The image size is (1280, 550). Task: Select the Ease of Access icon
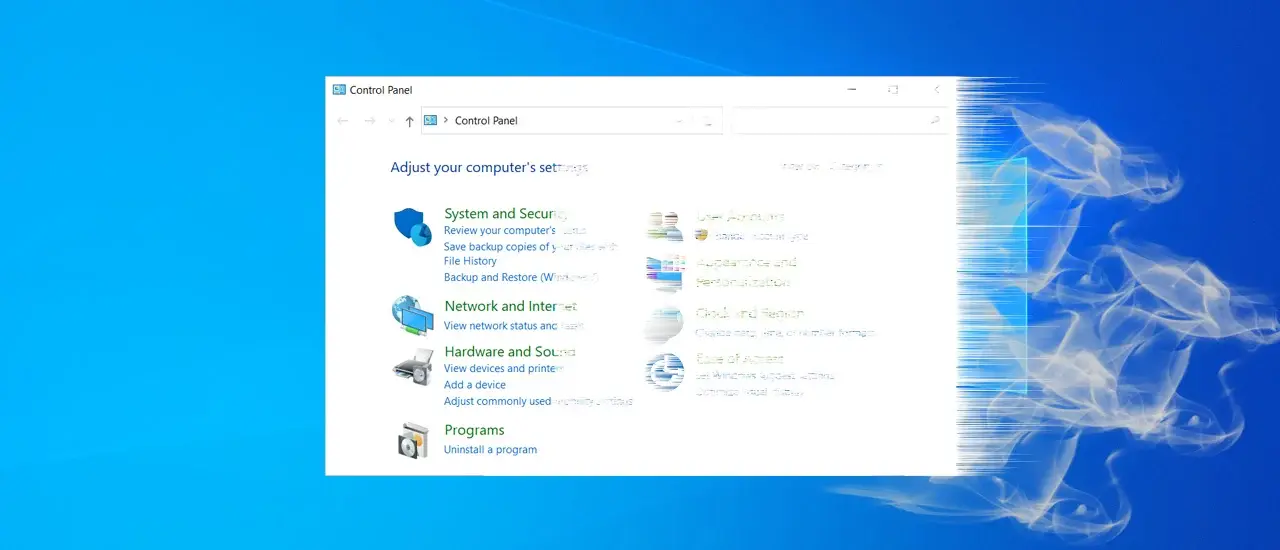[x=664, y=371]
